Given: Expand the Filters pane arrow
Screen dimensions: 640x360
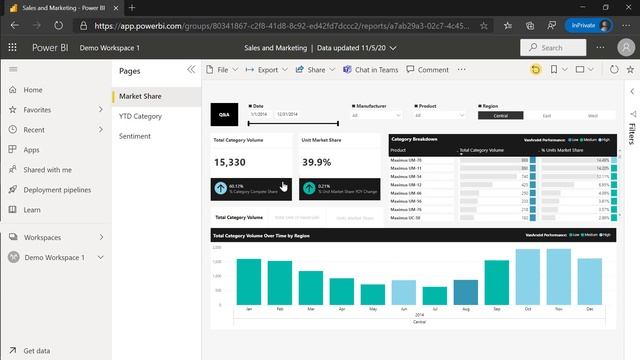Looking at the screenshot, I should [632, 91].
